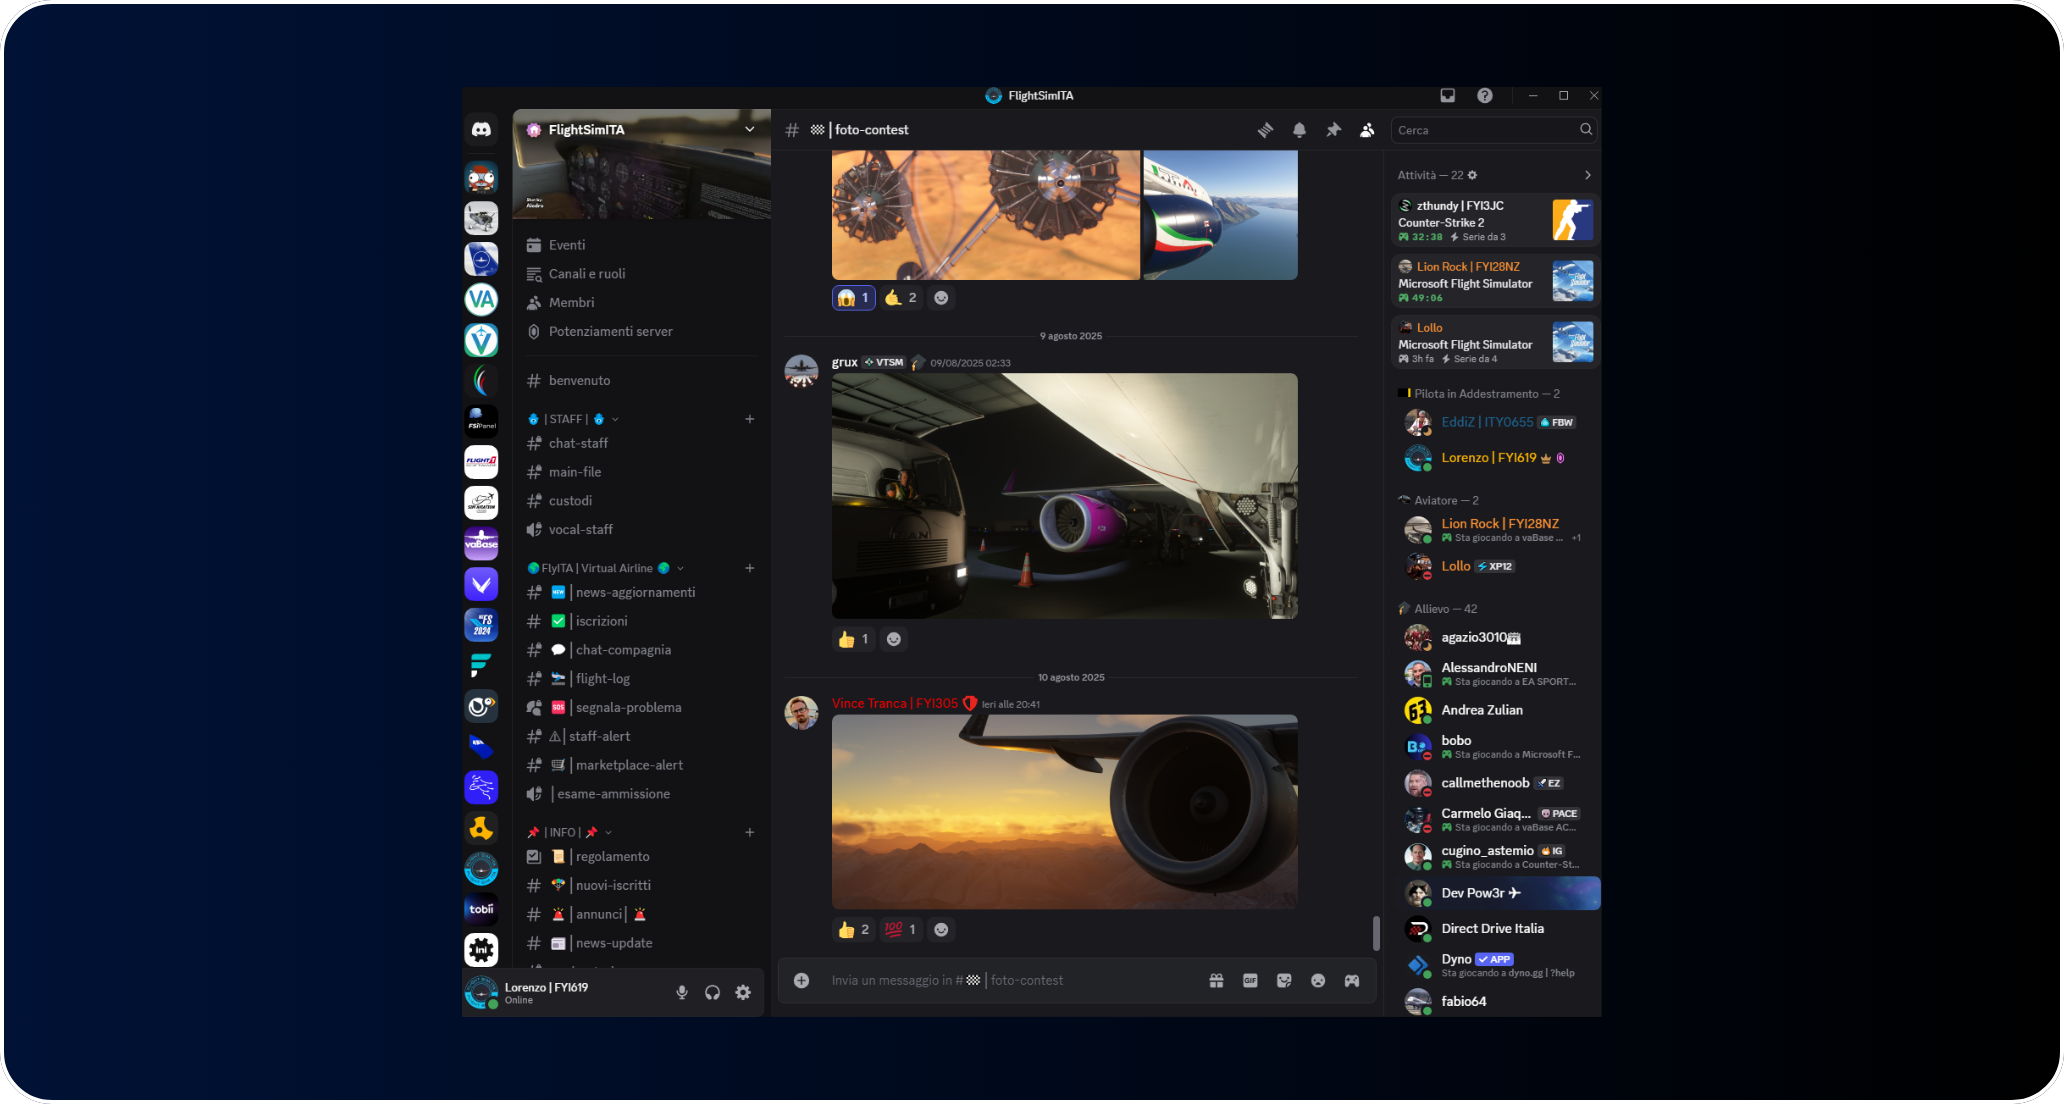The image size is (2064, 1104).
Task: Open the attachment plus button
Action: (x=801, y=980)
